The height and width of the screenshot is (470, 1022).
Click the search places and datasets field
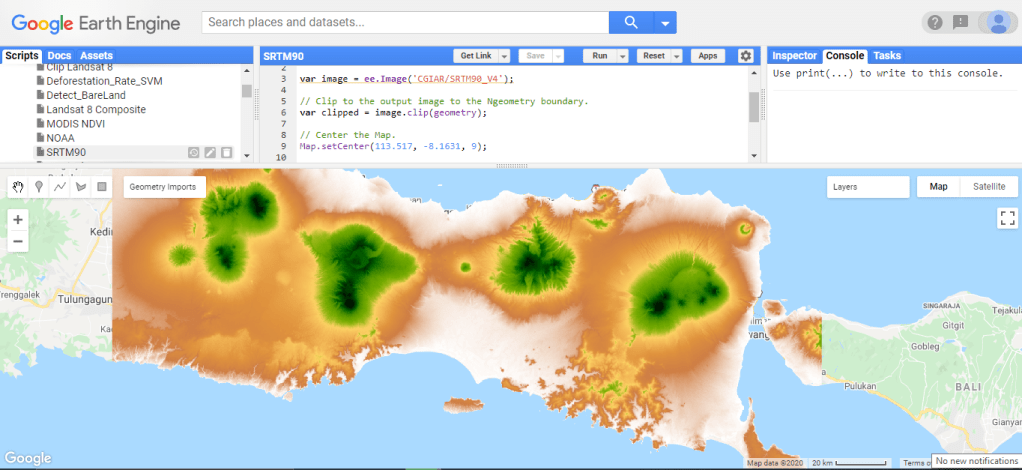(405, 22)
